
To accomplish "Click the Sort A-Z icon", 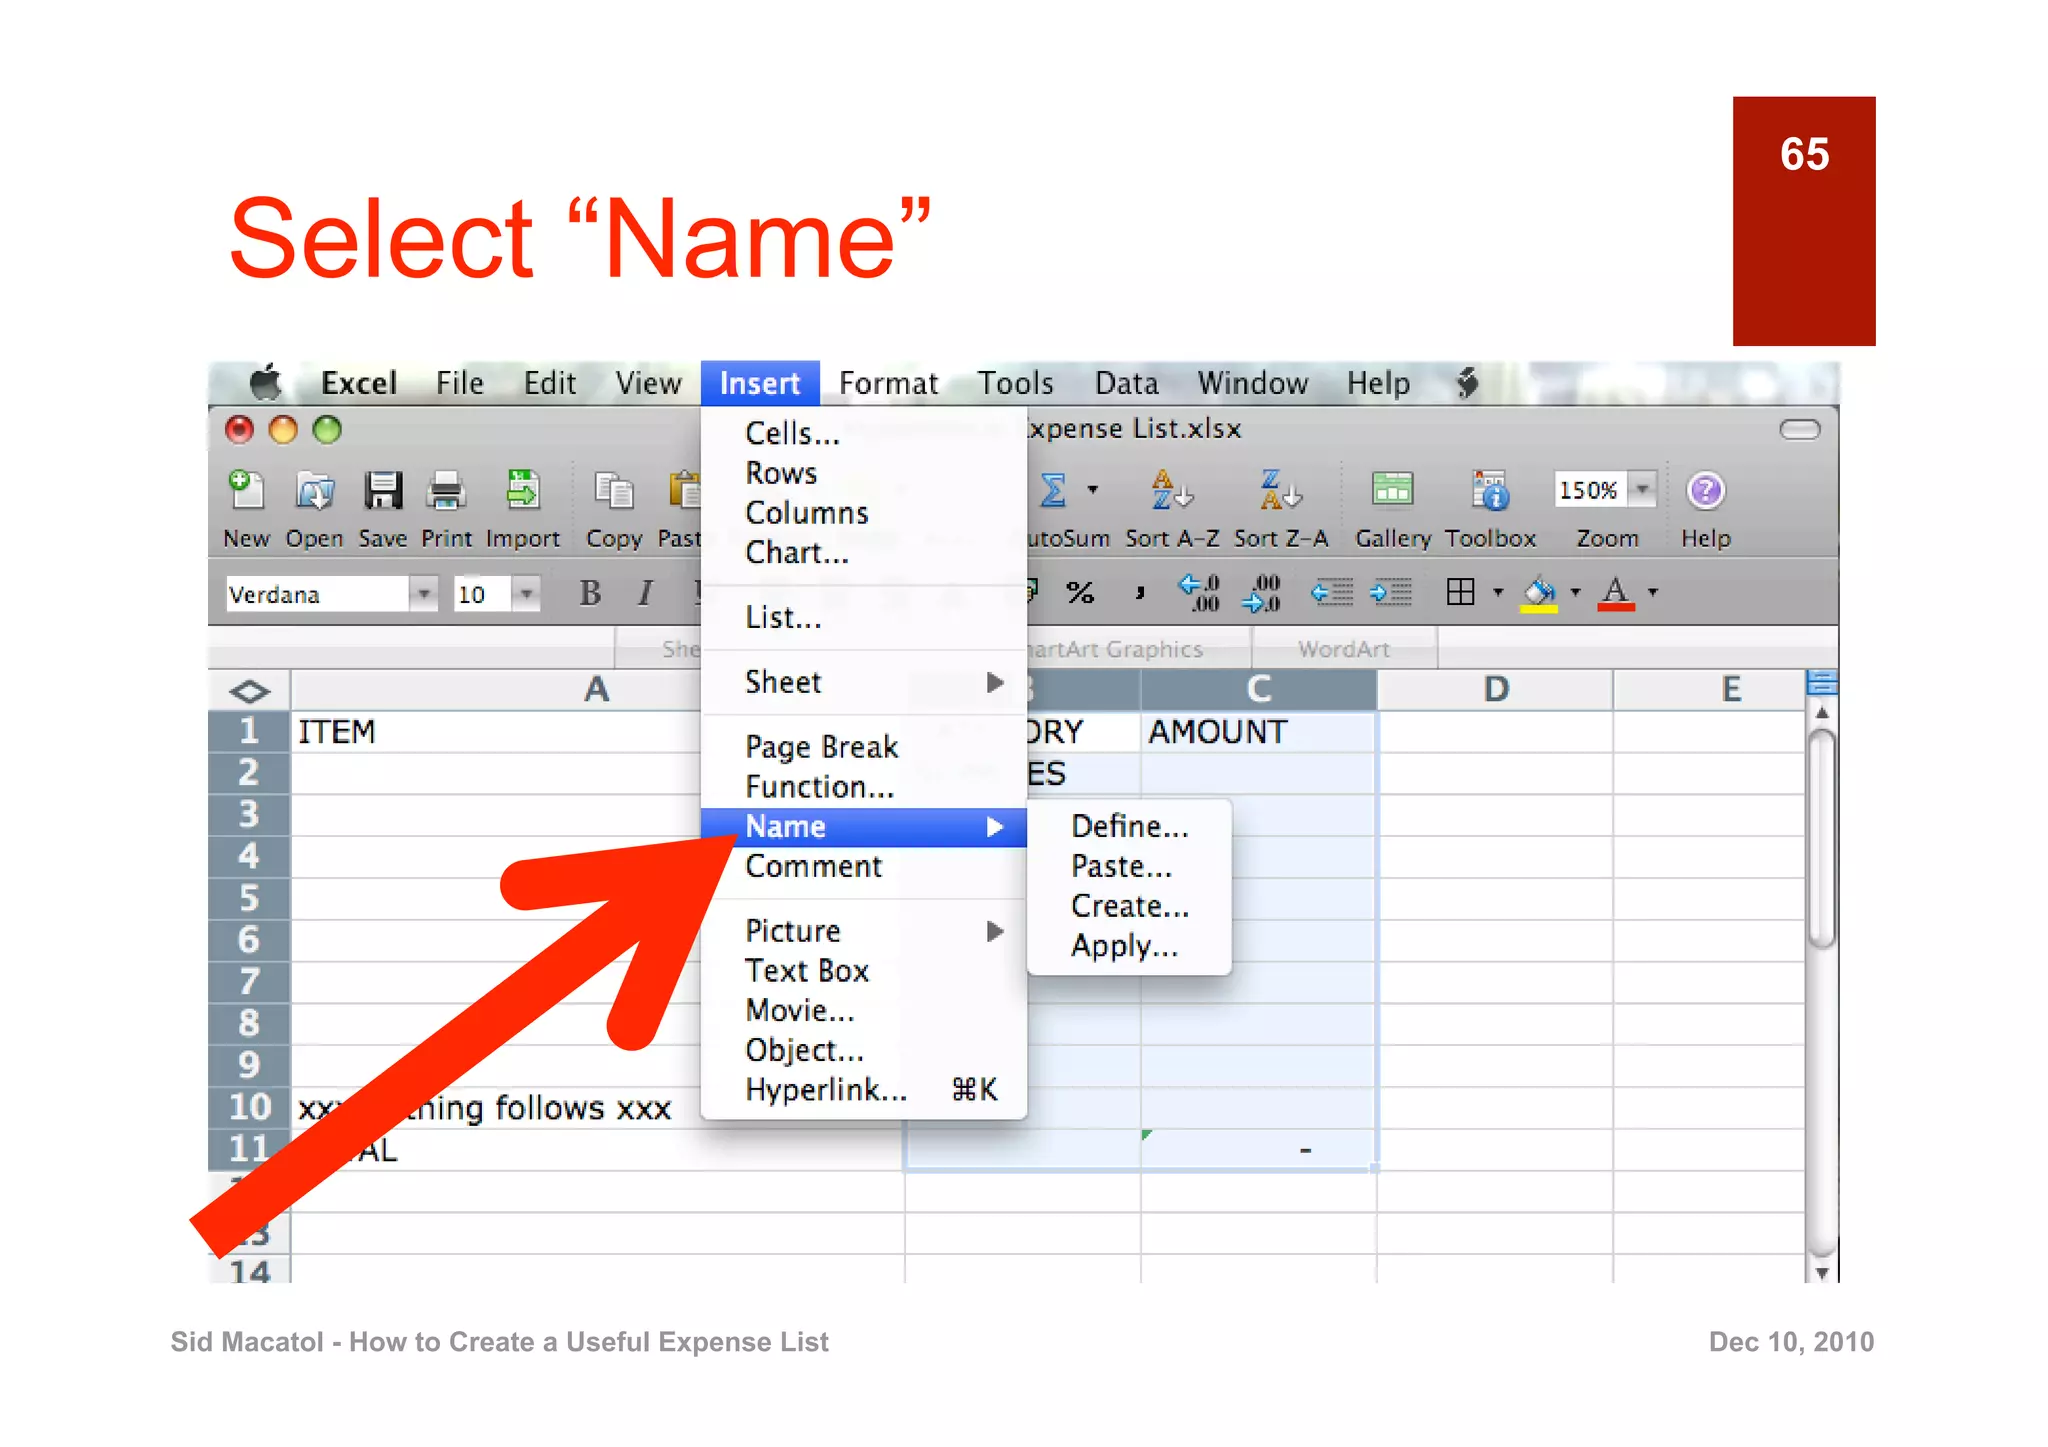I will click(1171, 490).
